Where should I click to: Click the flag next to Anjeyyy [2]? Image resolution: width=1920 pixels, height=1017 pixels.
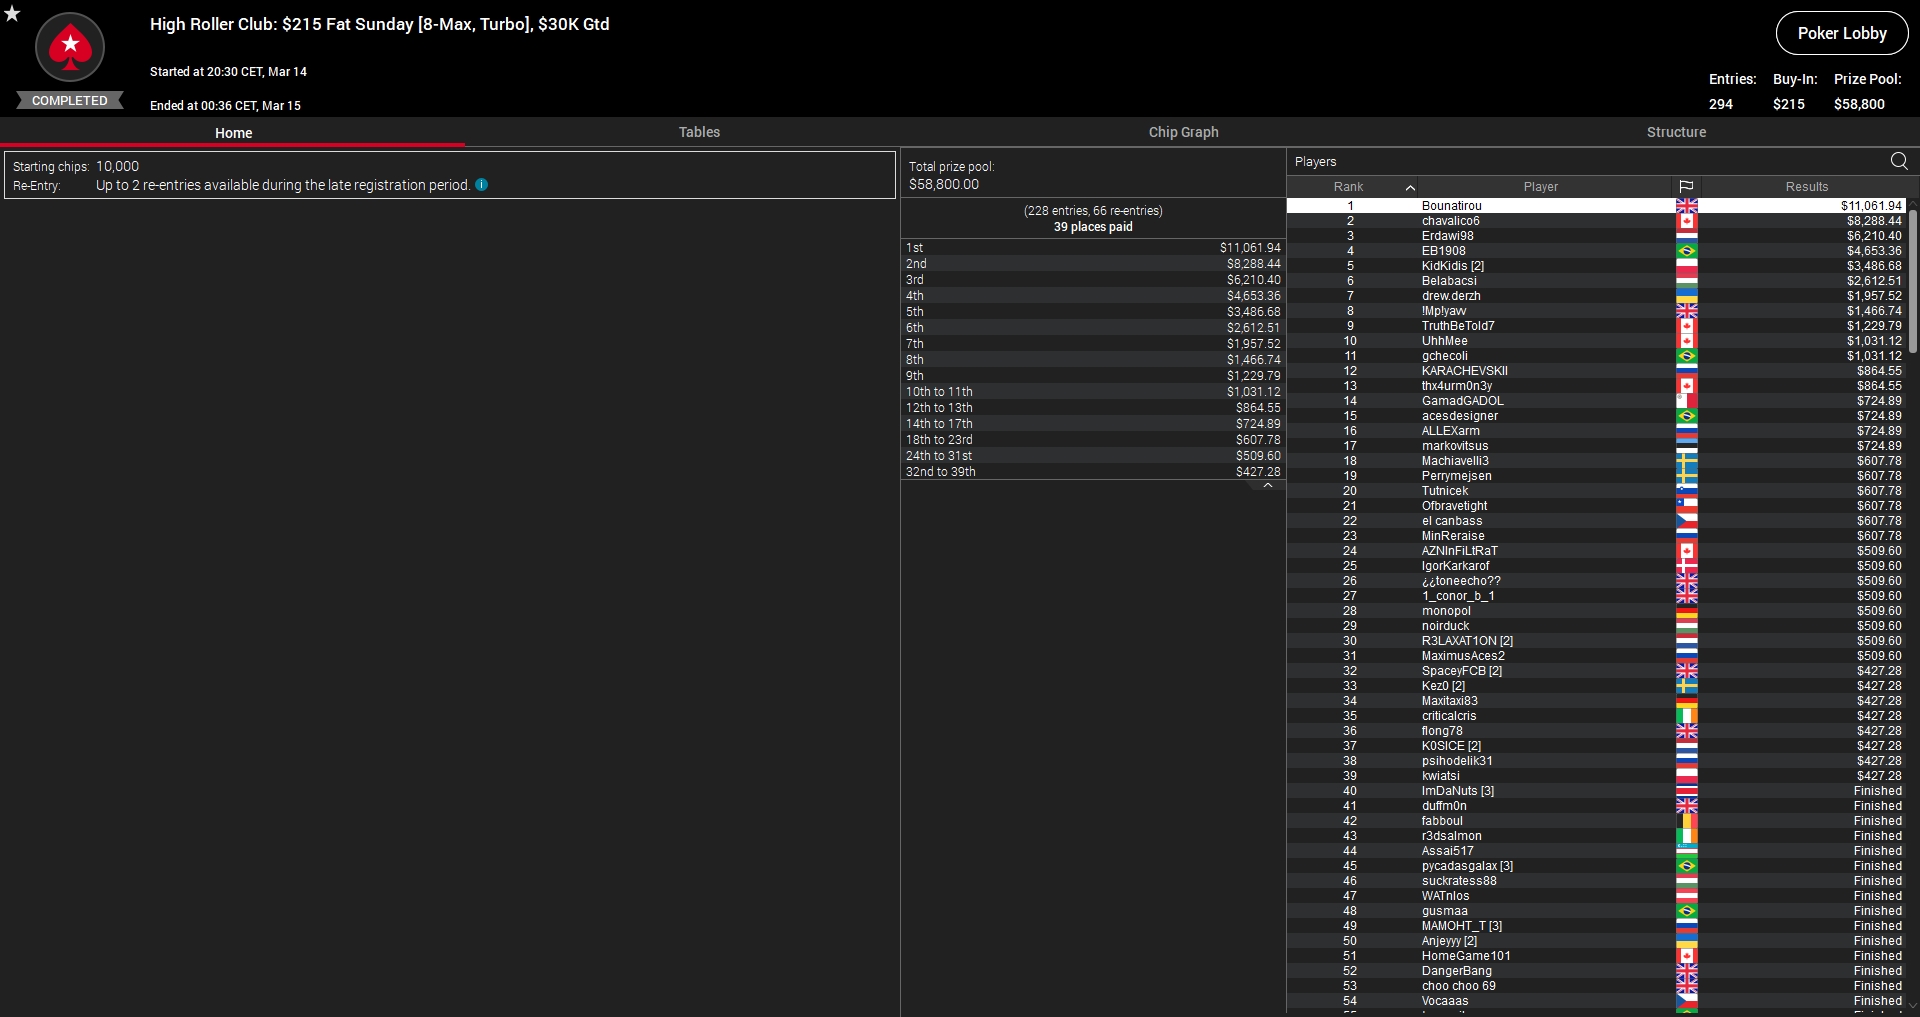(1687, 941)
